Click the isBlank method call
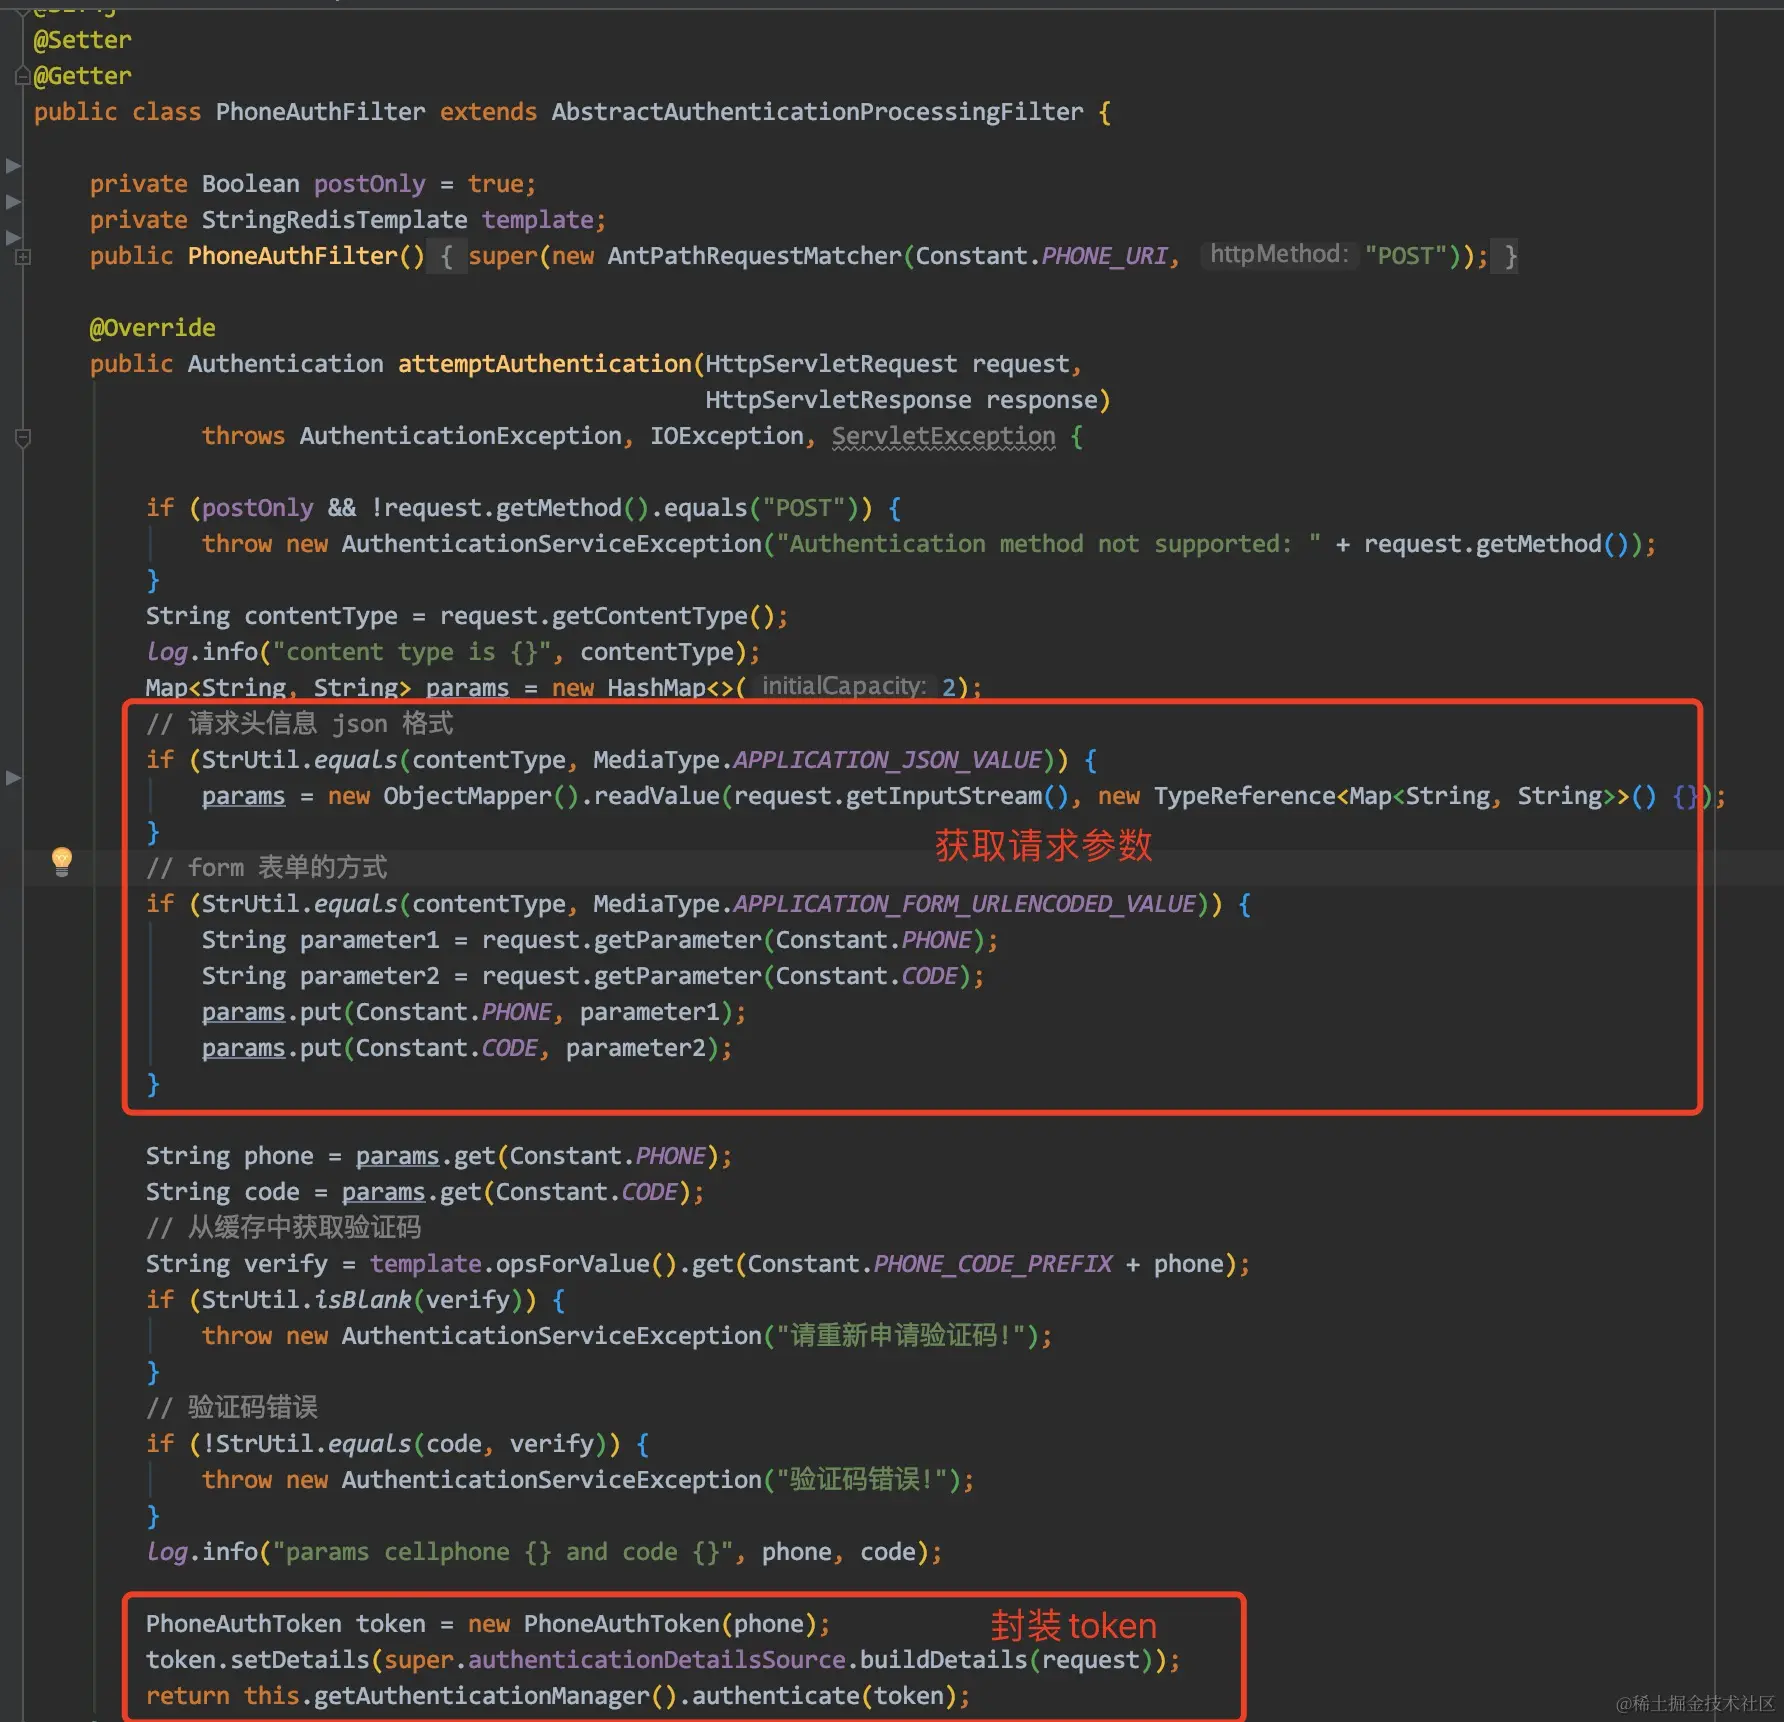 (362, 1300)
